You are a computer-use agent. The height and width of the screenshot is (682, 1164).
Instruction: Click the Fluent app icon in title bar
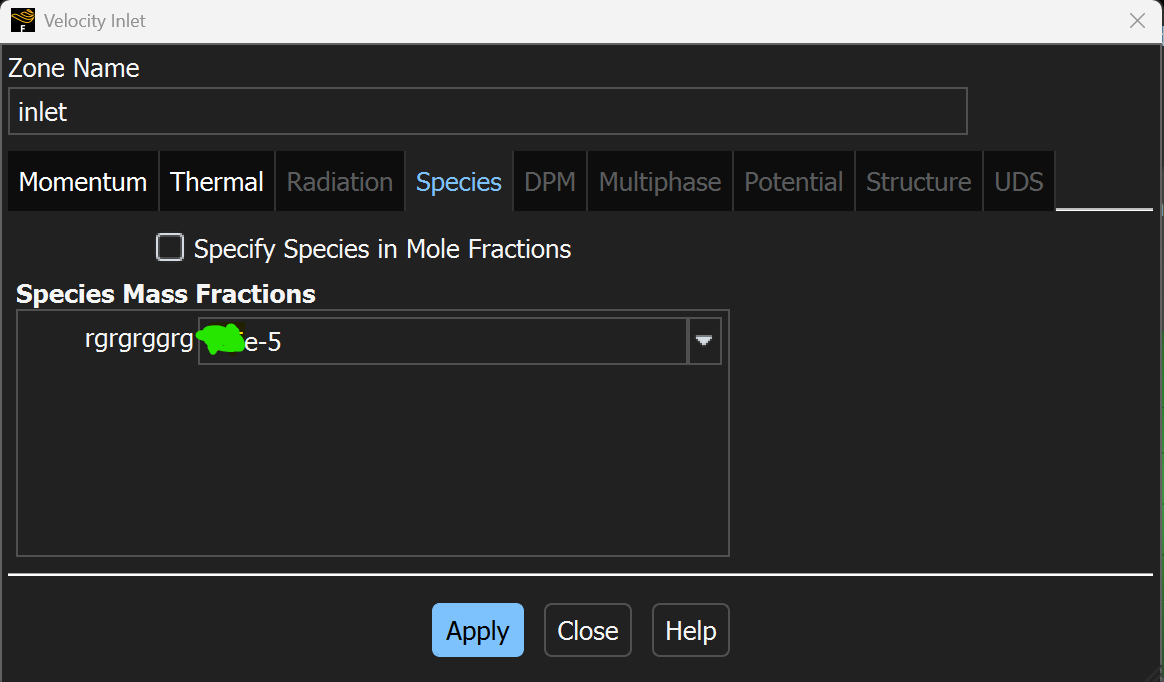coord(22,21)
